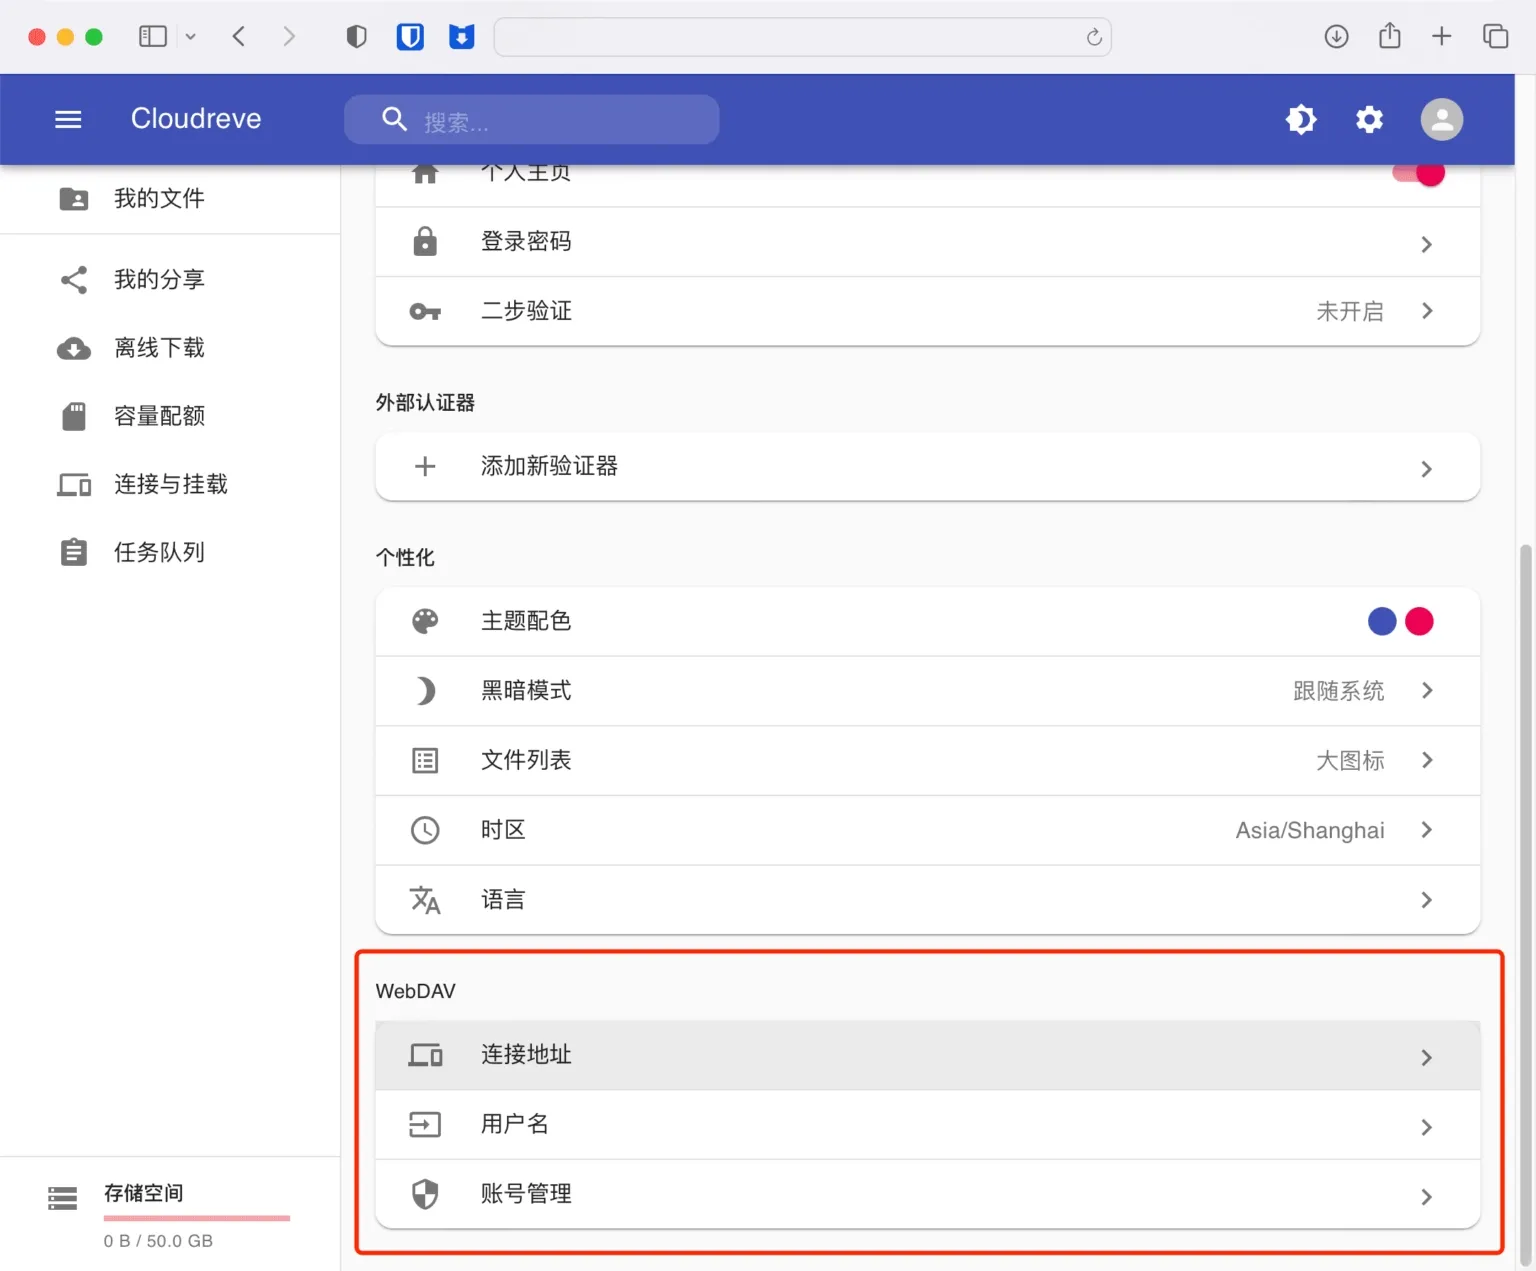Open Safari share button
This screenshot has width=1536, height=1271.
(x=1389, y=36)
